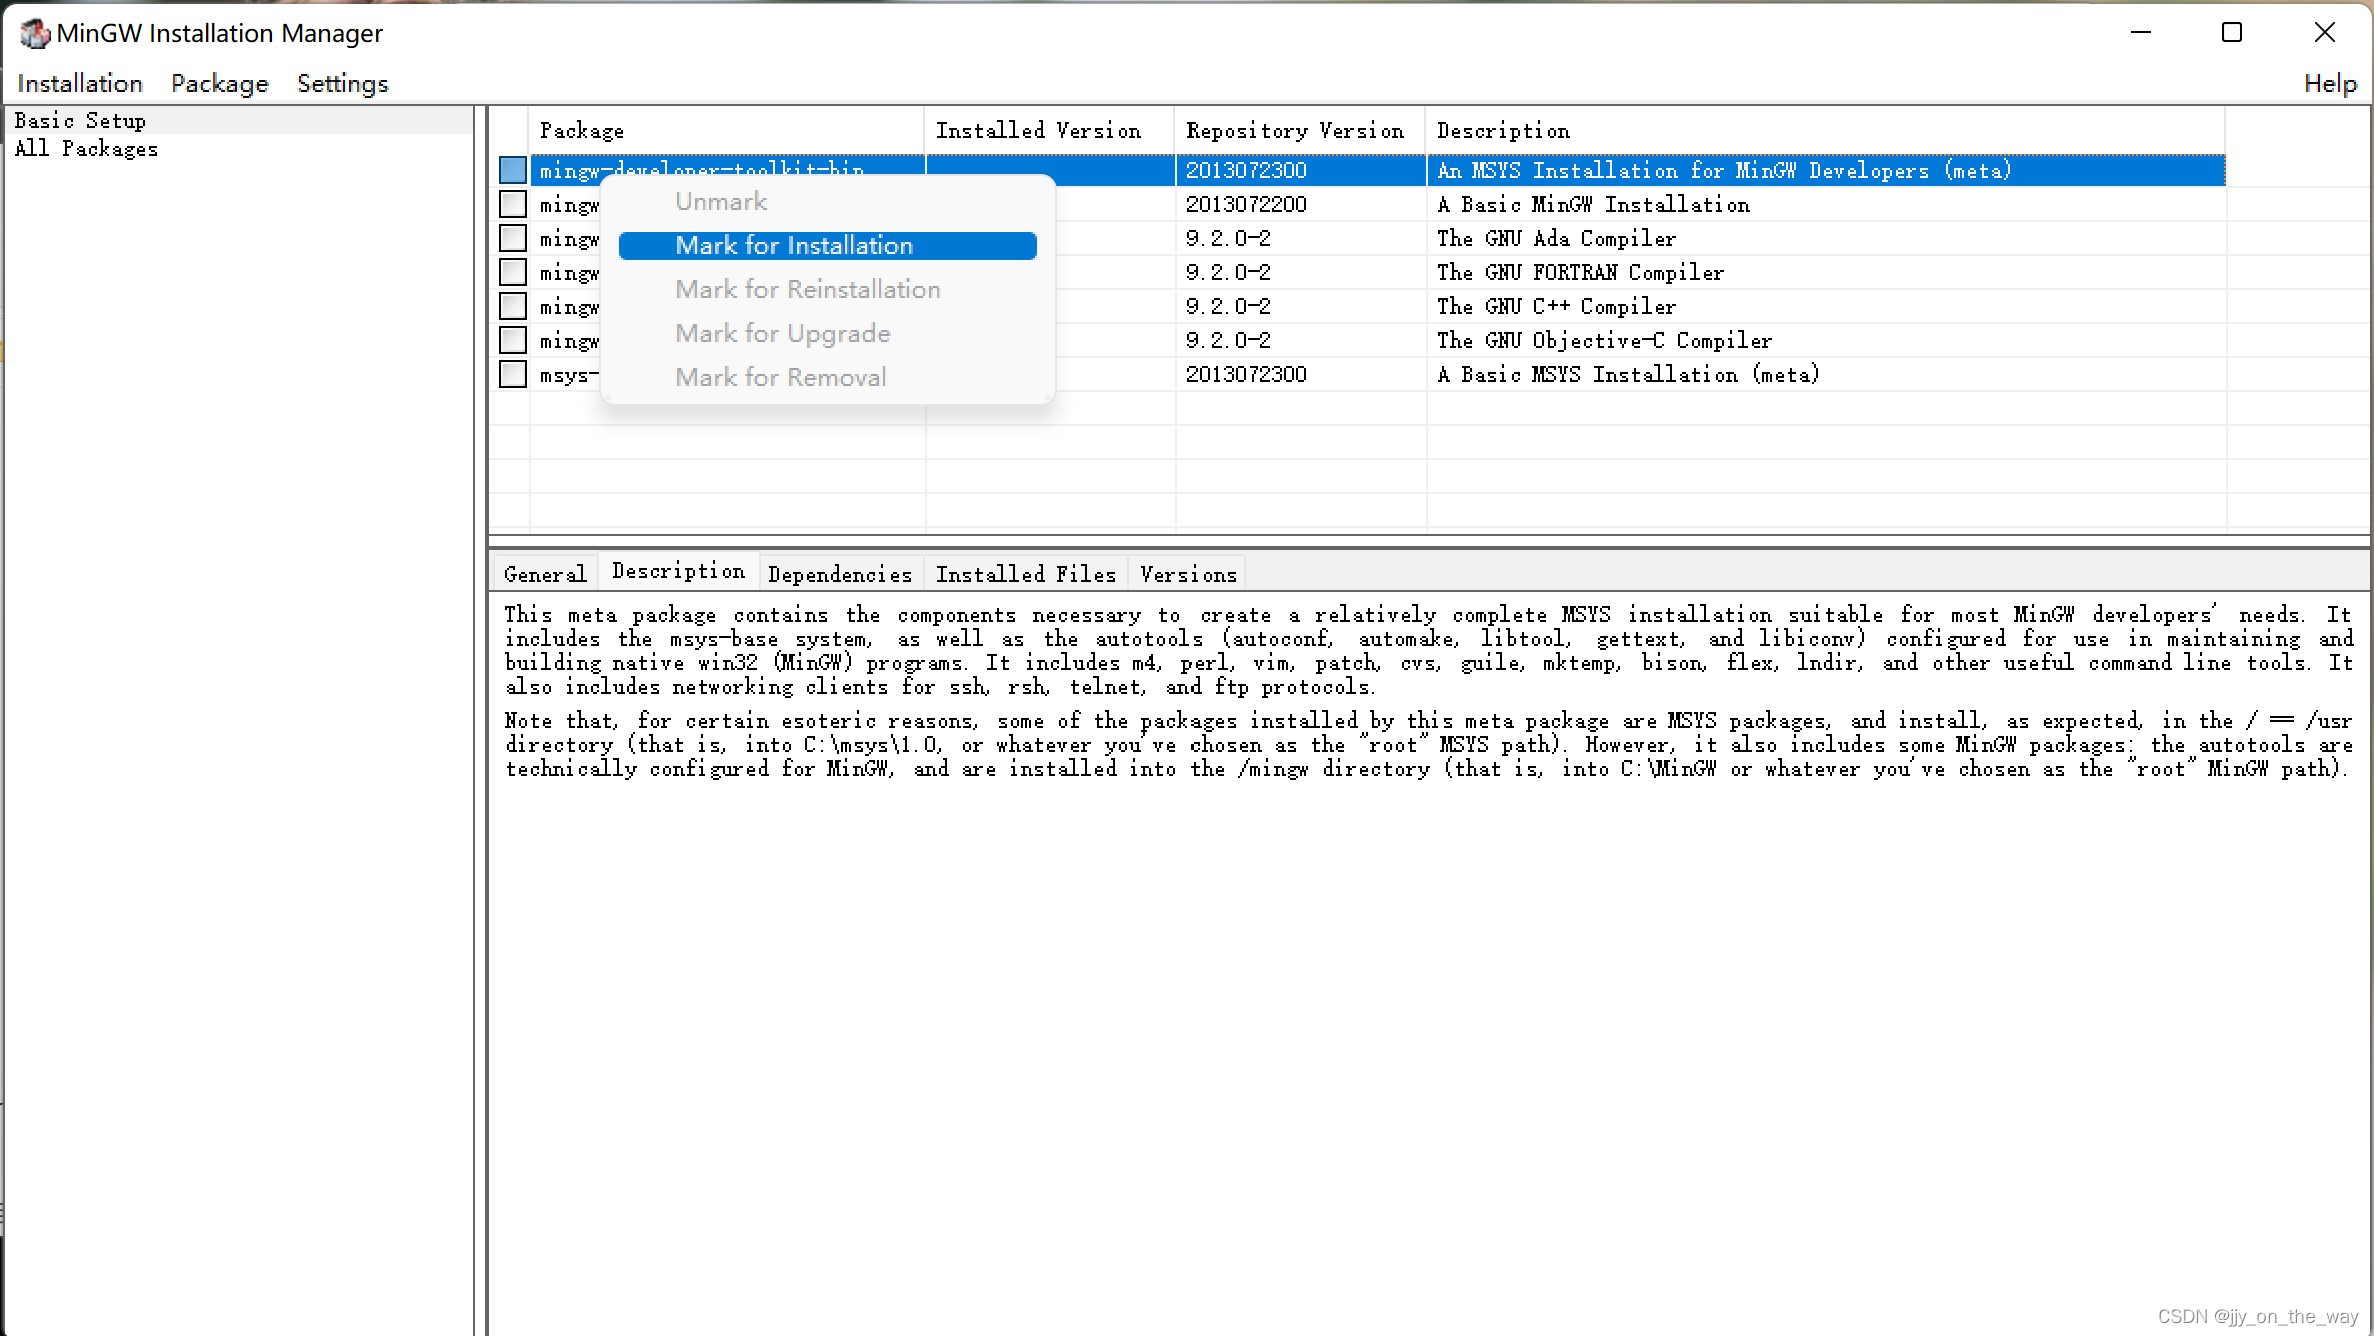This screenshot has width=2374, height=1336.
Task: Open the Settings menu
Action: pyautogui.click(x=342, y=84)
